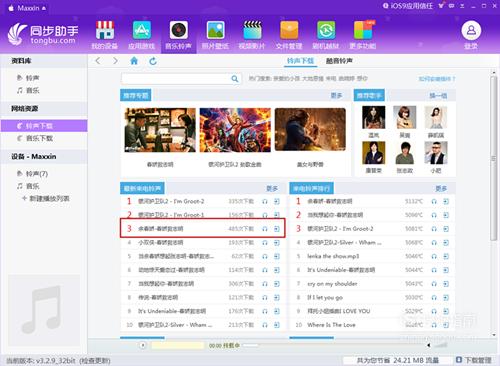Viewport: 500px width, 366px height.
Task: Click song 'Where Is The Love'
Action: pyautogui.click(x=331, y=325)
